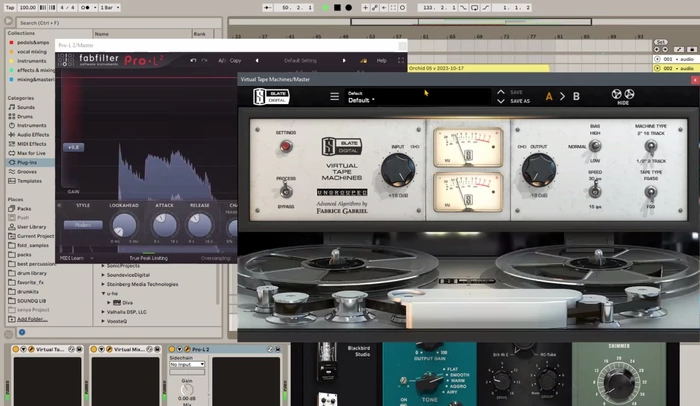
Task: Click the red SETTINGS button on tape machine
Action: (286, 146)
